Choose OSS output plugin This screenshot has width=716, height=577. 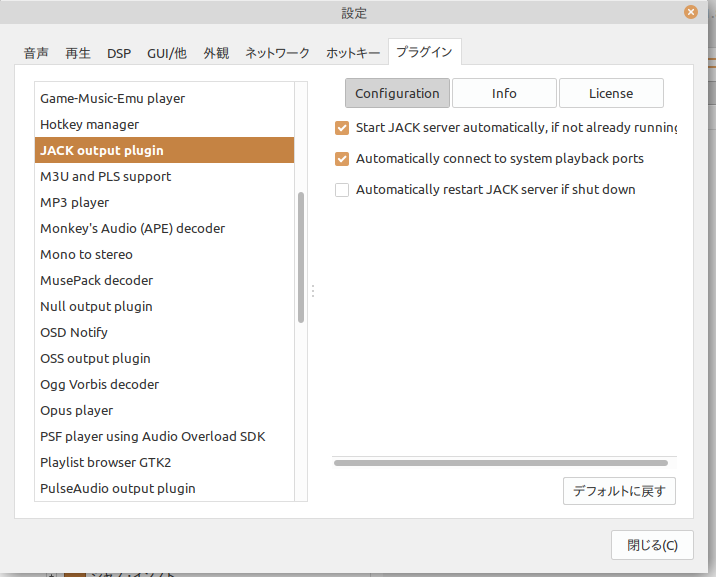164,358
